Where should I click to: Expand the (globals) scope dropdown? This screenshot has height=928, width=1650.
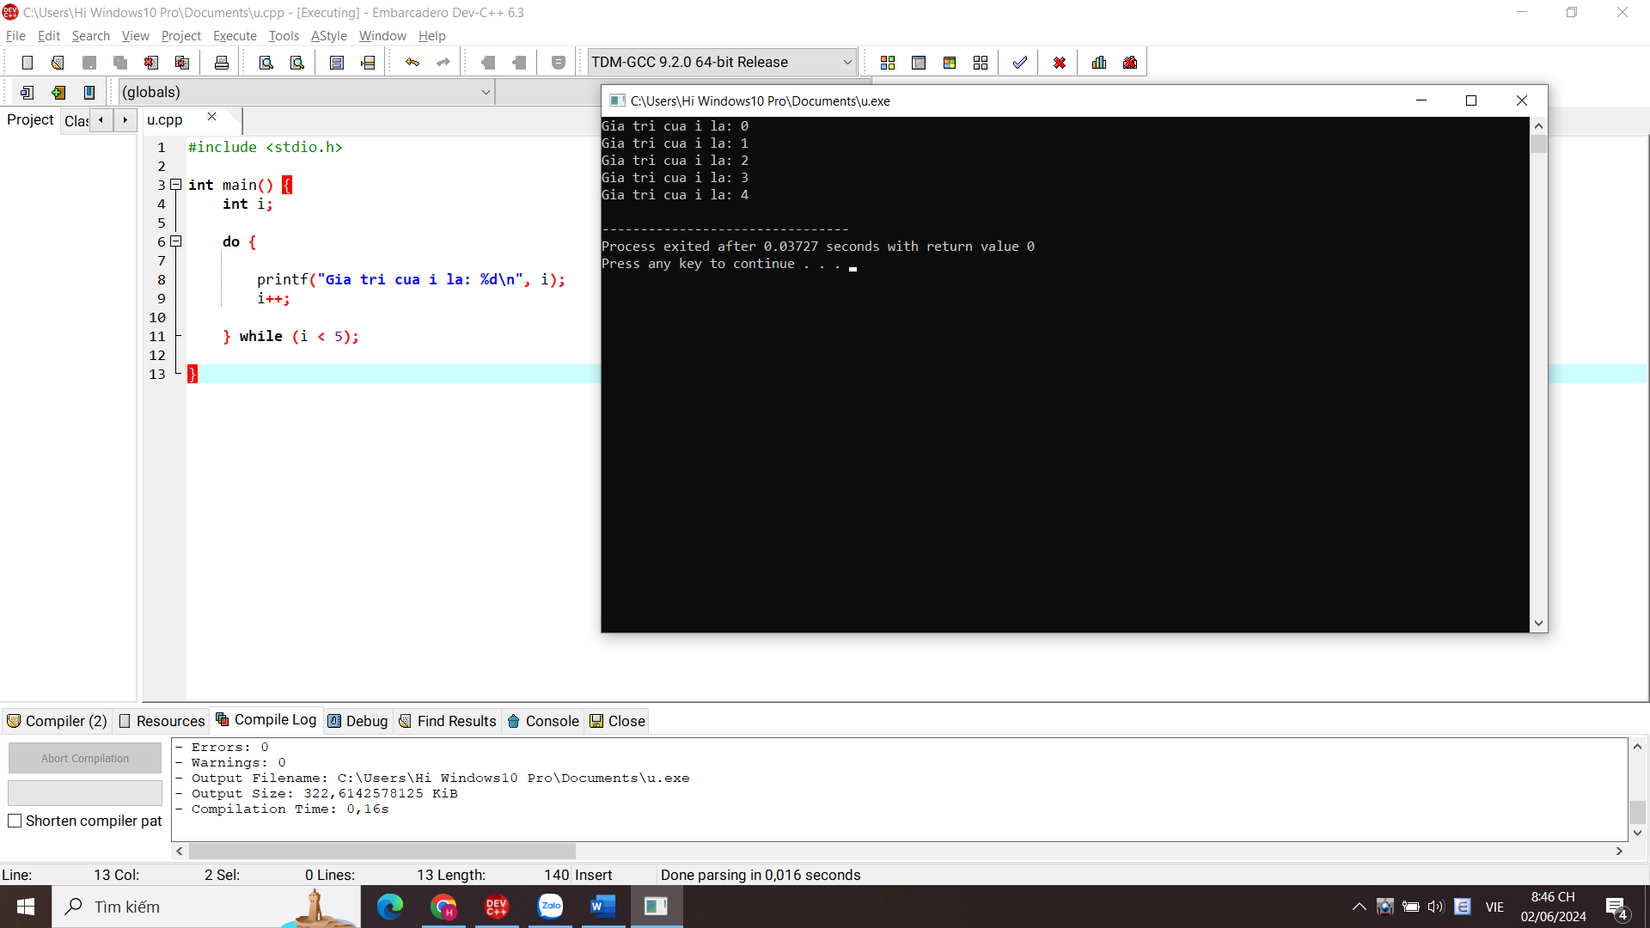point(306,92)
